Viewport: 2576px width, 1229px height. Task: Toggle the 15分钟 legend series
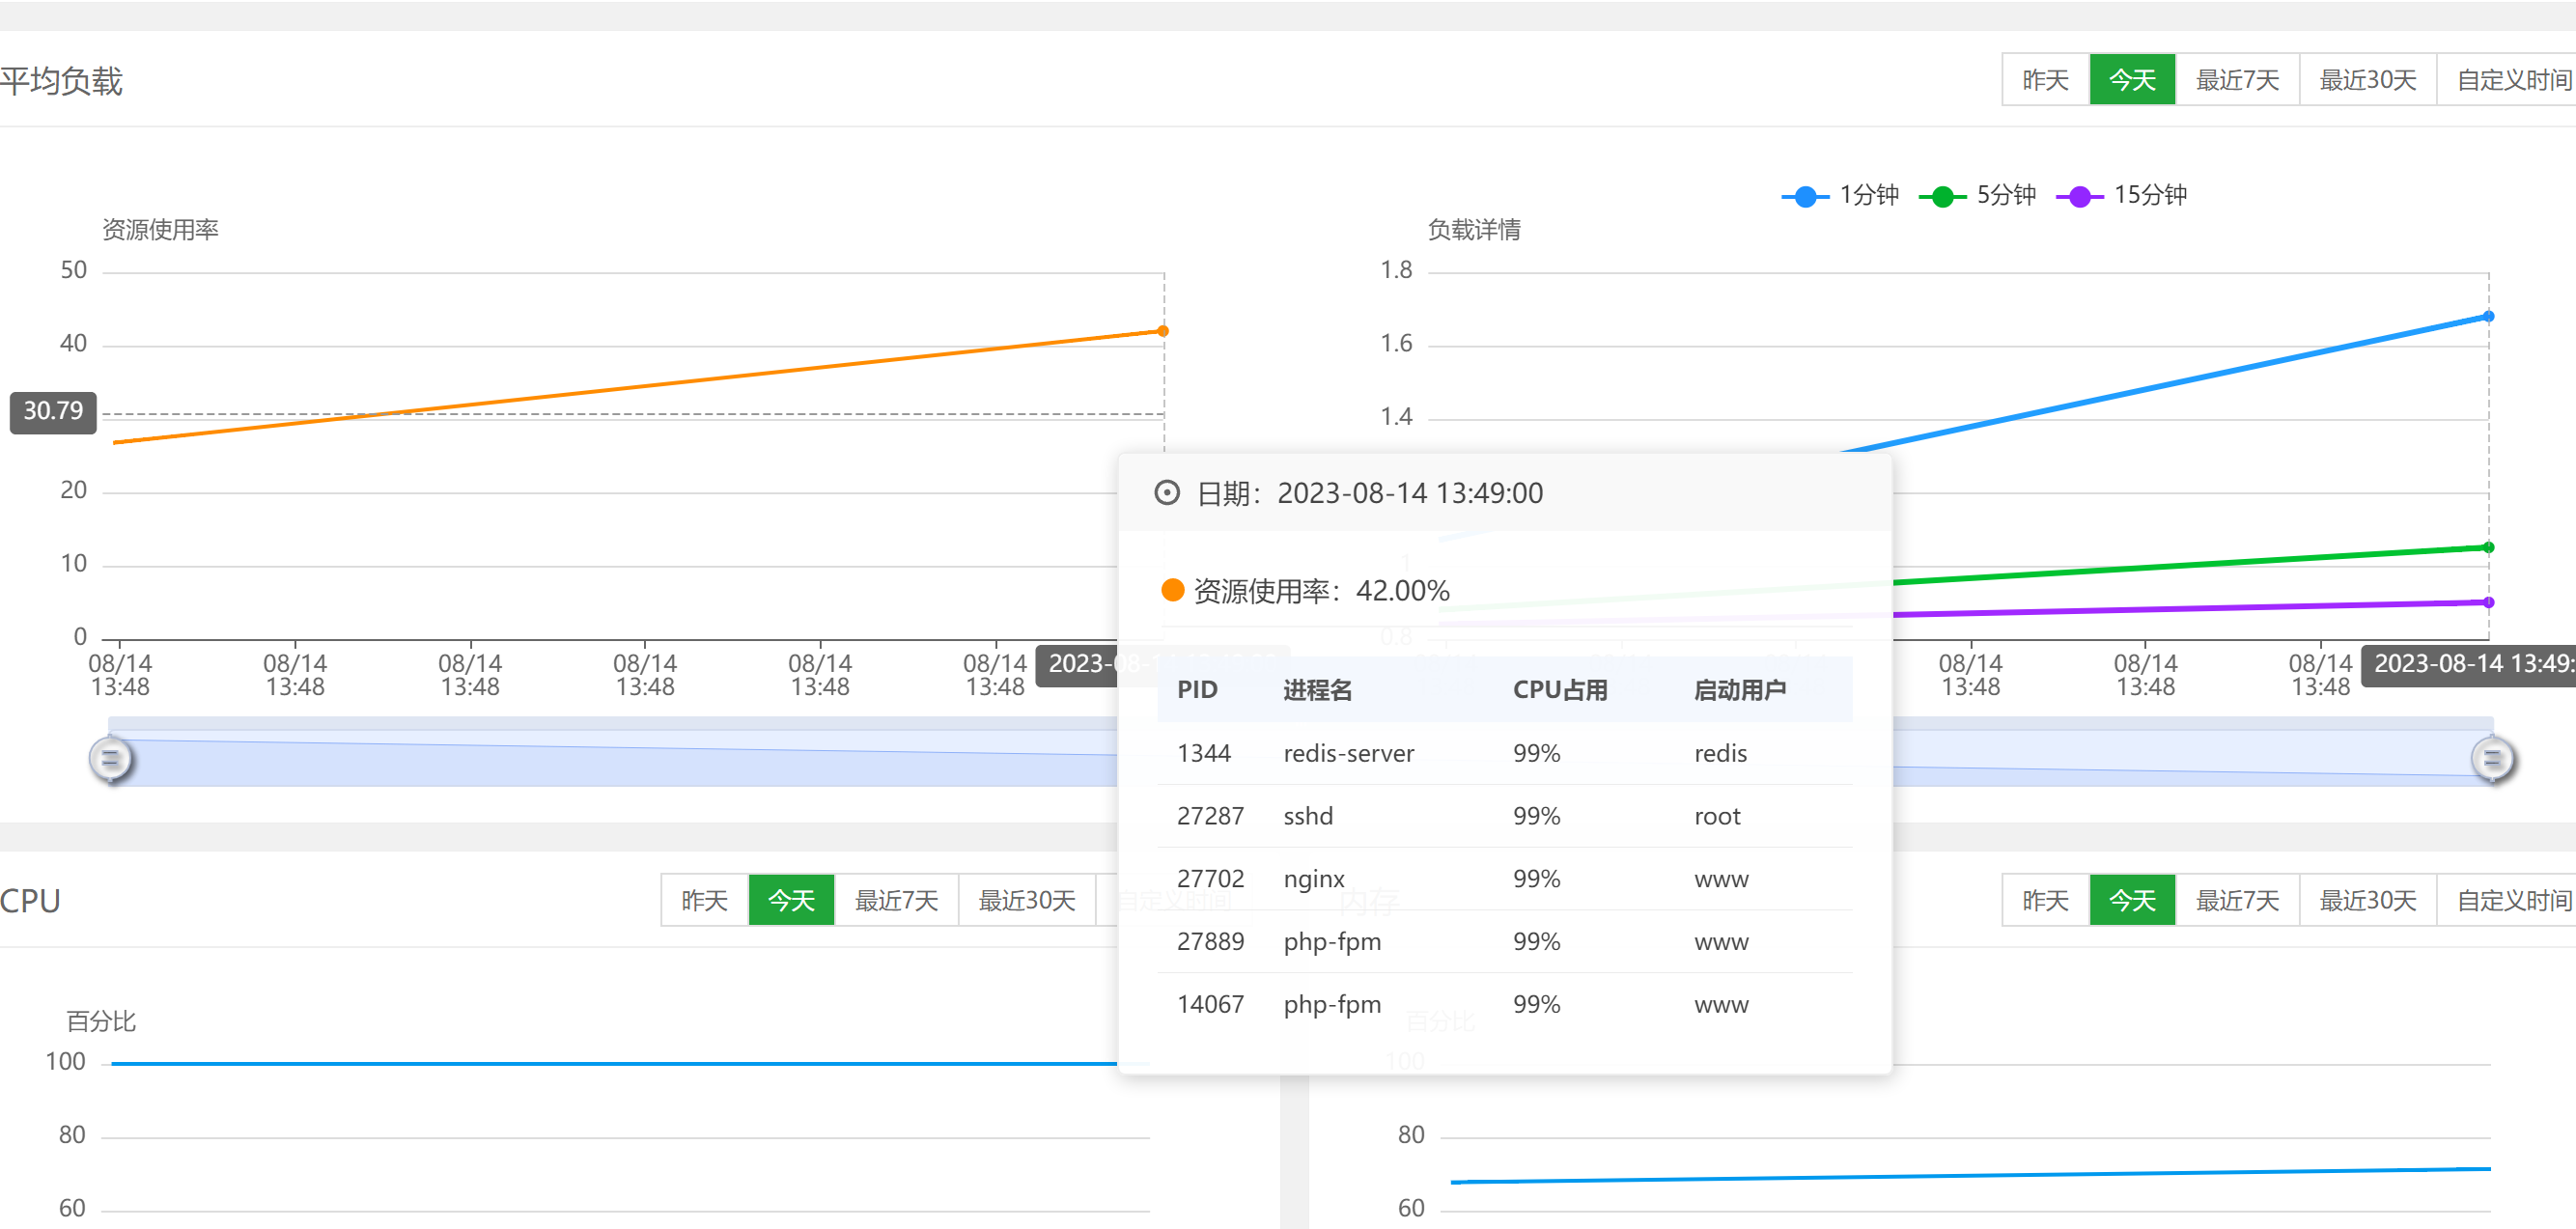pos(2122,195)
